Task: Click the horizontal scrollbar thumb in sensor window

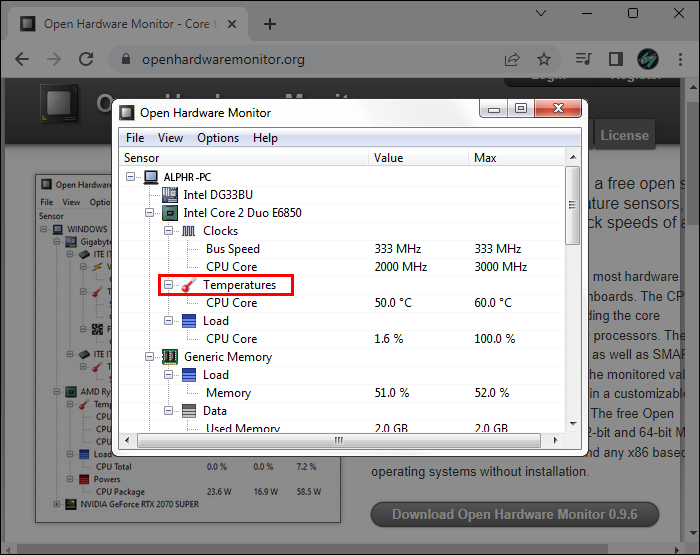Action: click(x=339, y=440)
